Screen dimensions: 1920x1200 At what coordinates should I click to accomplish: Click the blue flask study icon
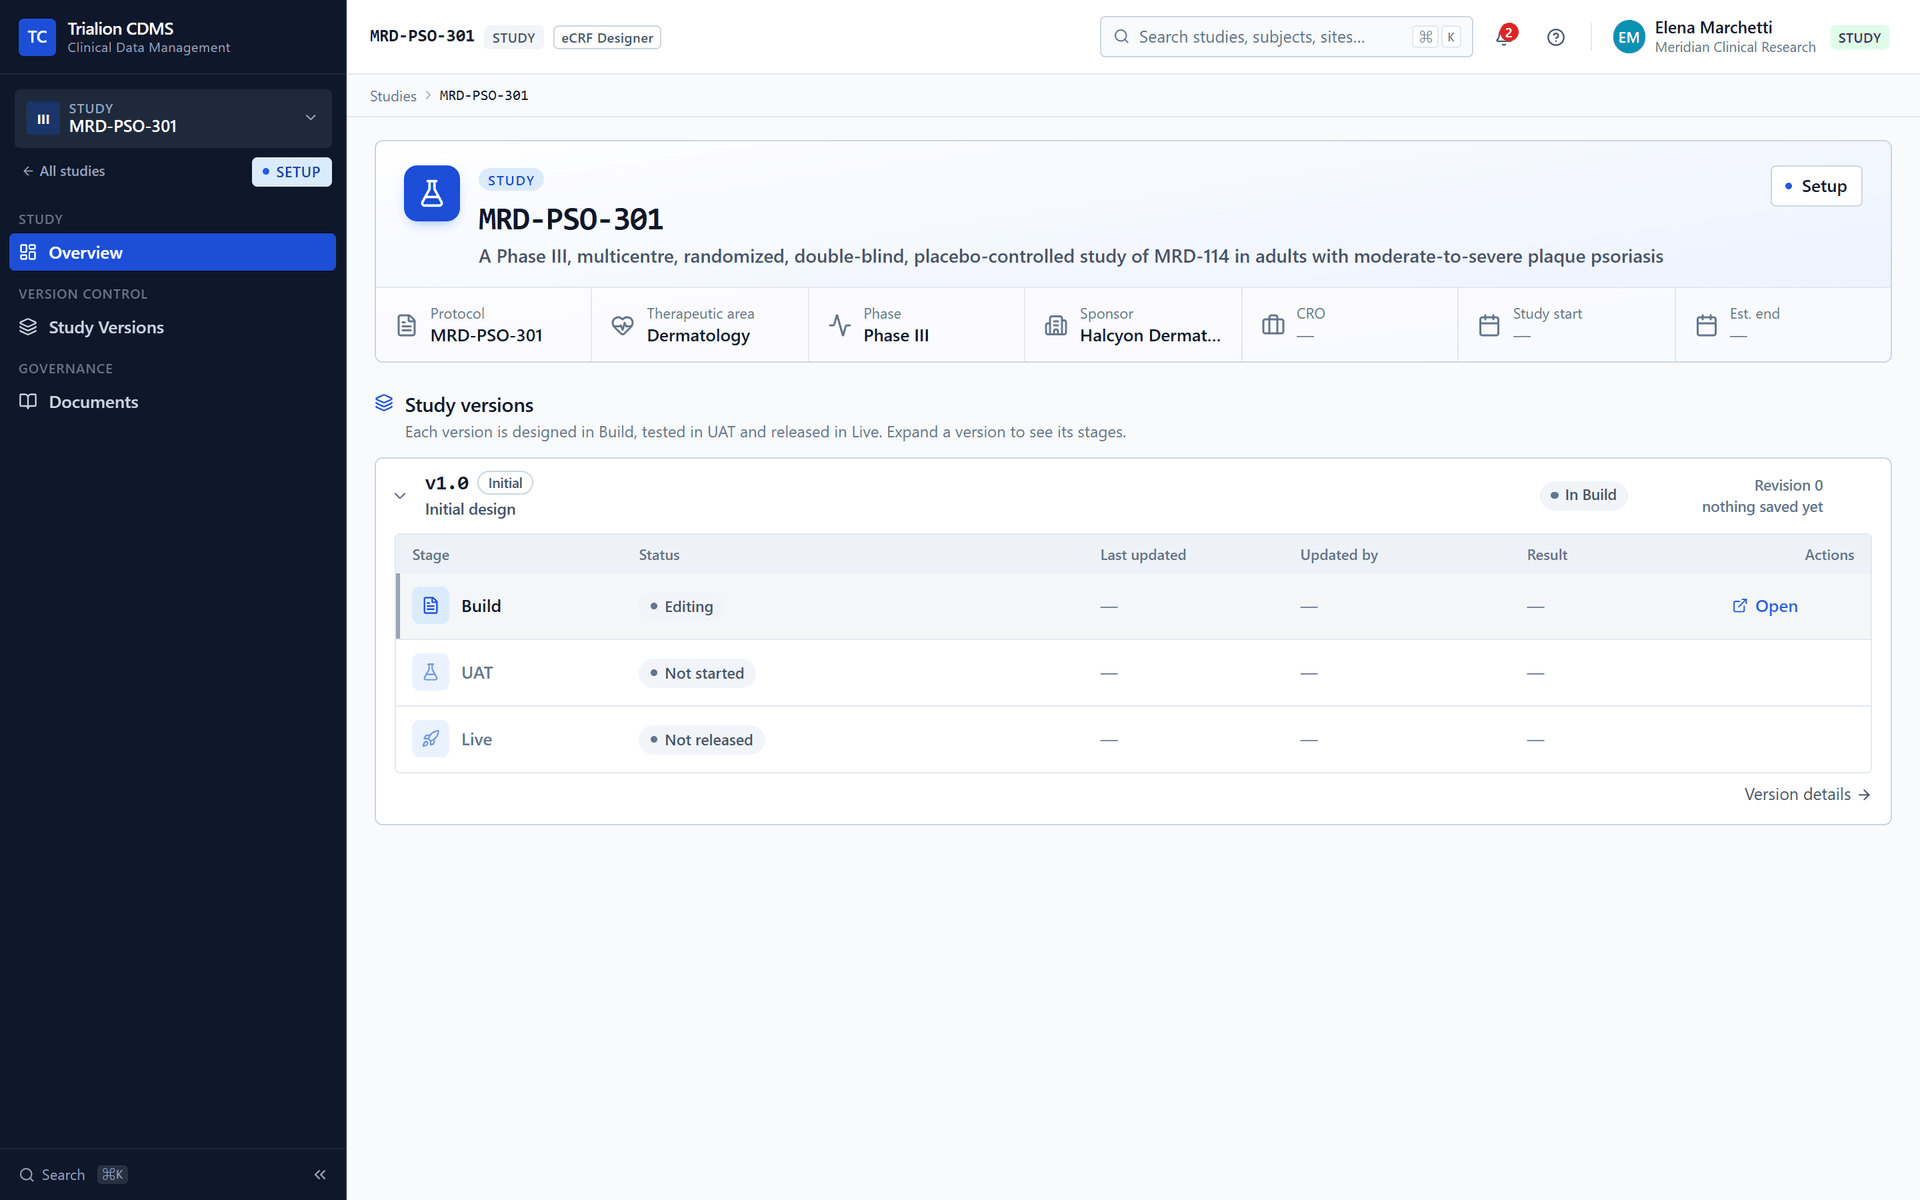(432, 193)
